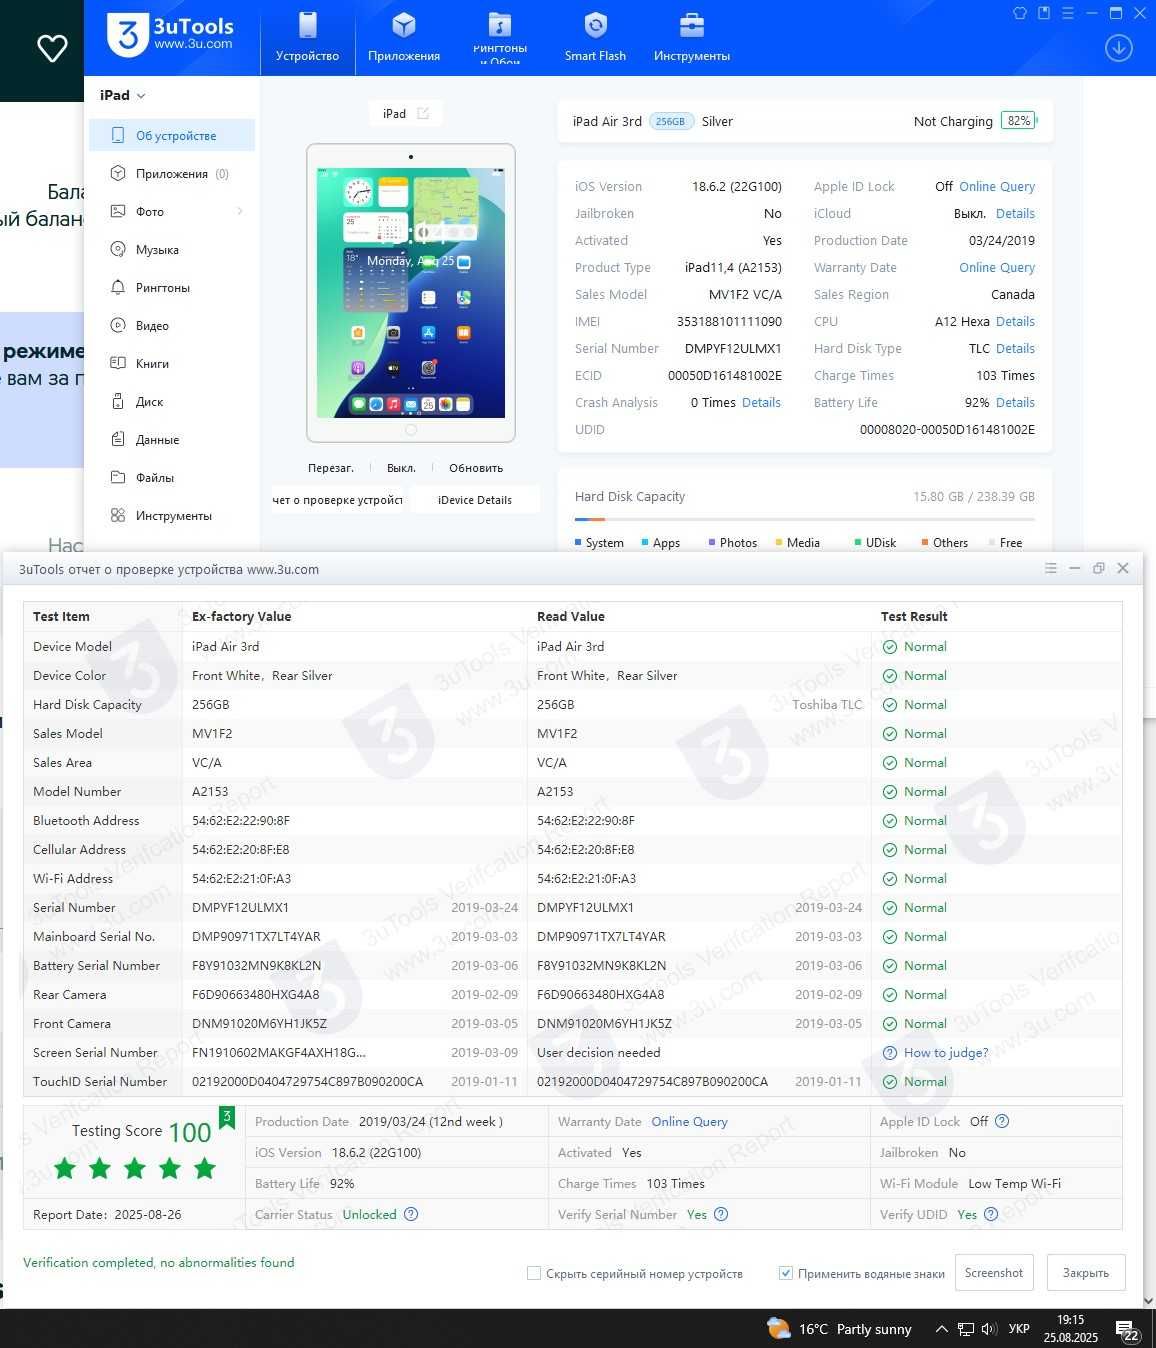The height and width of the screenshot is (1348, 1156).
Task: Open the Smart Flash tab
Action: (595, 37)
